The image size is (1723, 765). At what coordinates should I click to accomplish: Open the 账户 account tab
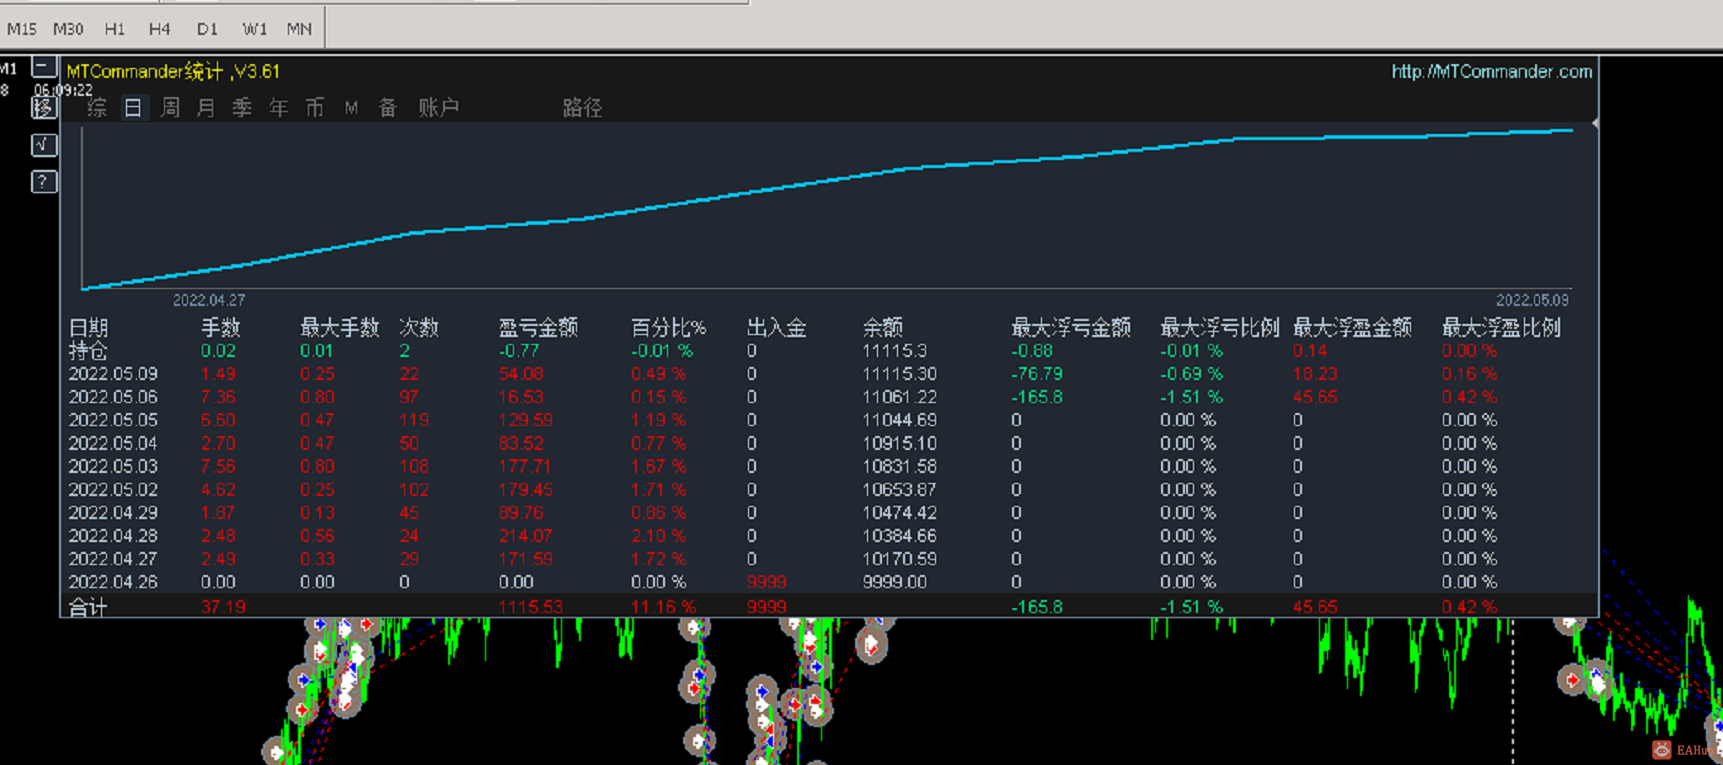(x=438, y=108)
